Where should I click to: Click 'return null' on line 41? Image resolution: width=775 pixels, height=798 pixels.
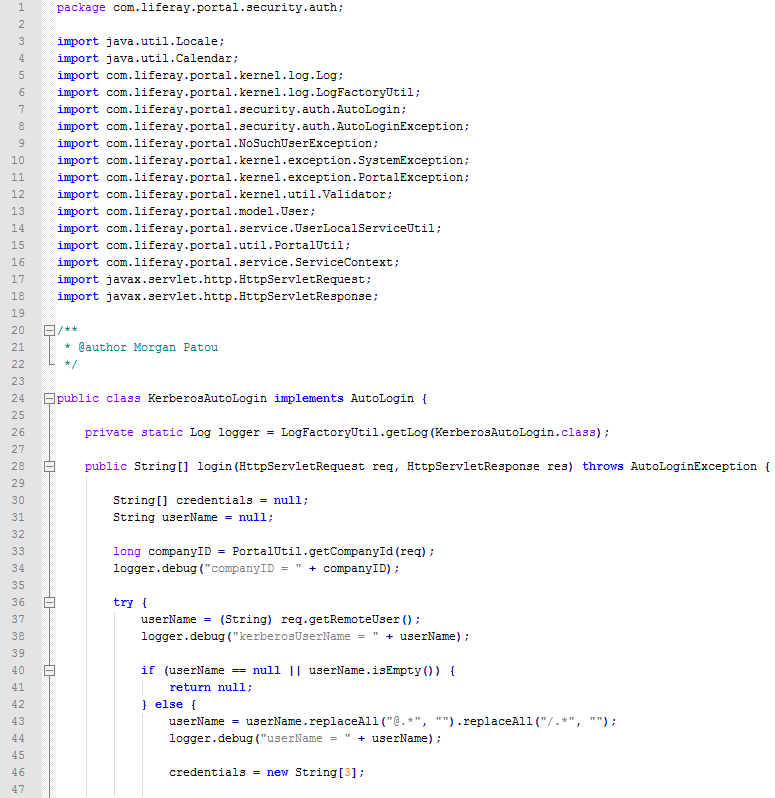[x=207, y=688]
